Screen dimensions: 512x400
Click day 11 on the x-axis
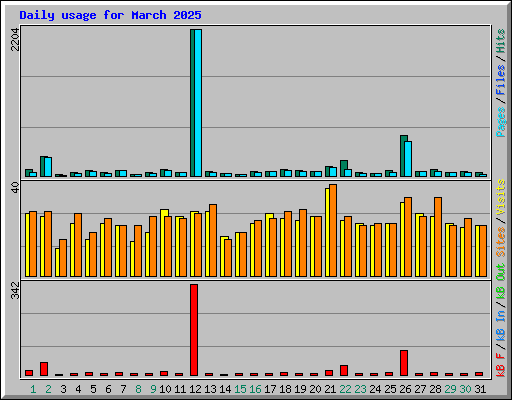point(180,389)
